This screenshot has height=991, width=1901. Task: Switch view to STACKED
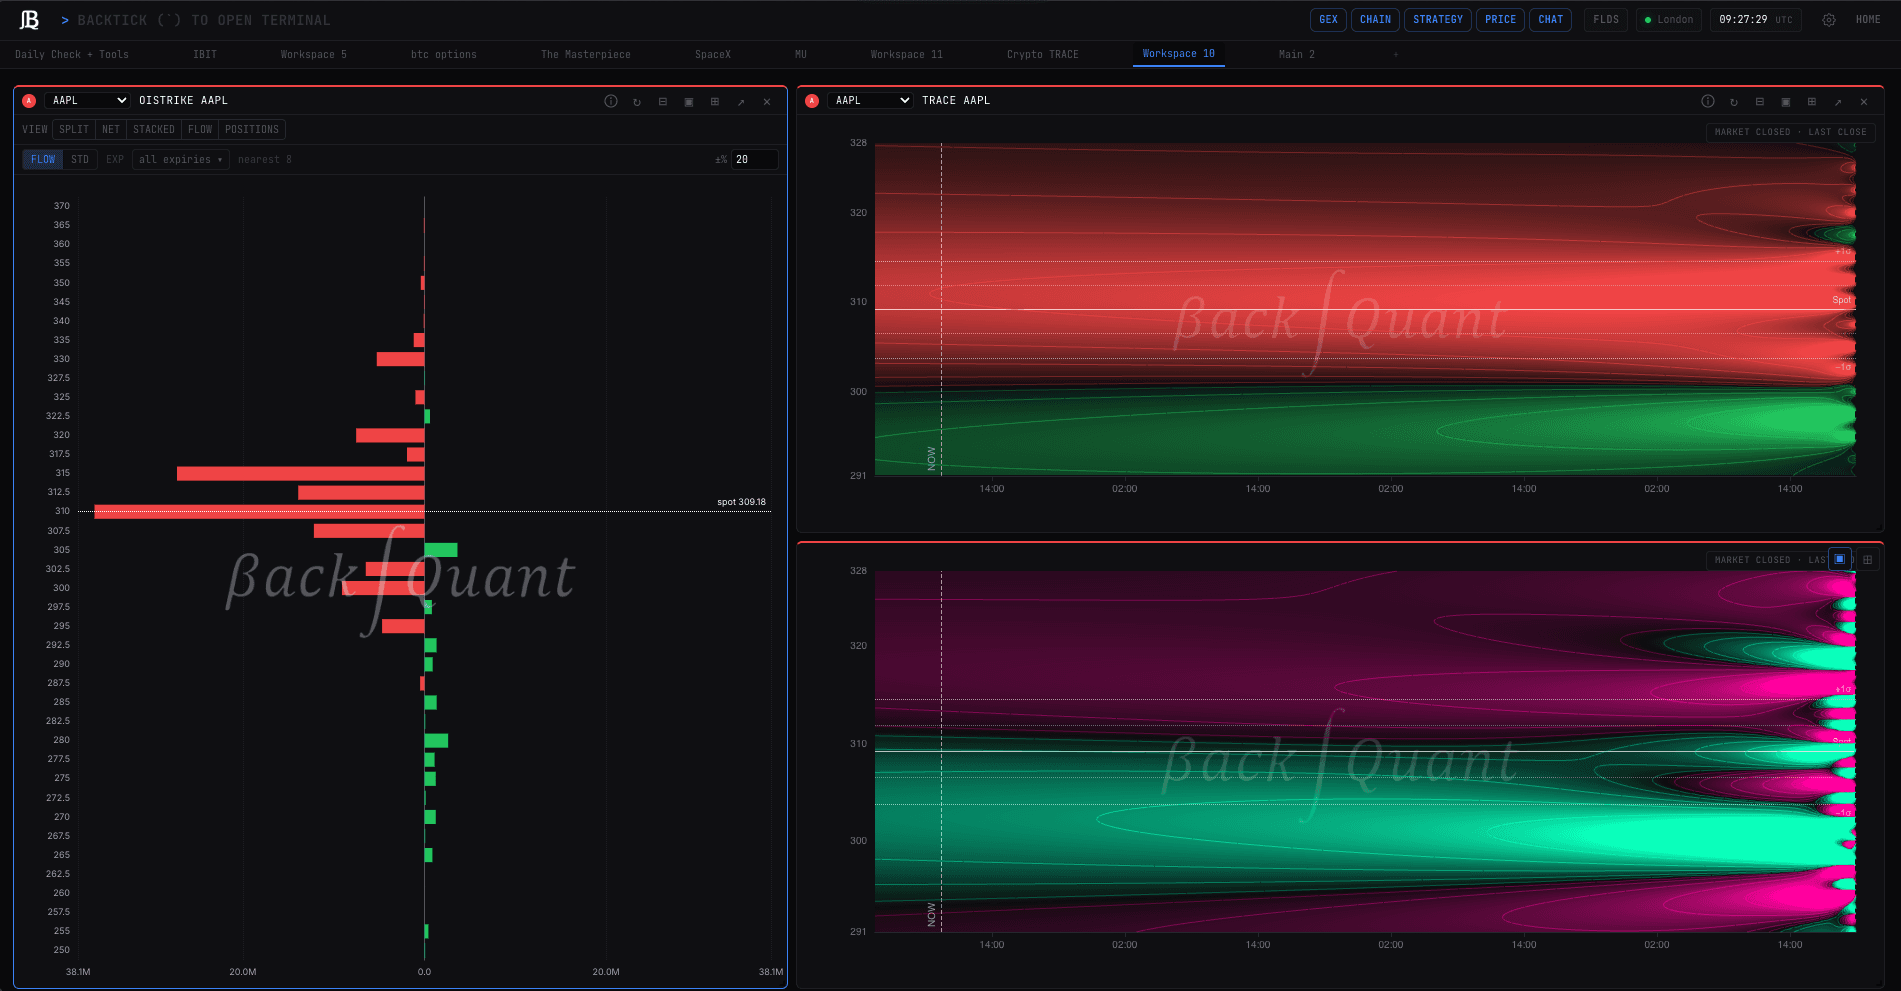(154, 129)
